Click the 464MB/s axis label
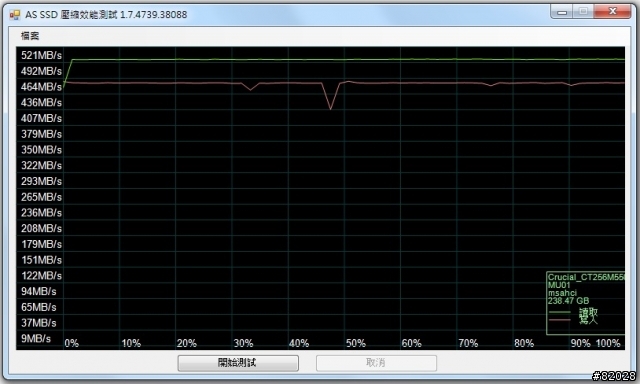Image resolution: width=640 pixels, height=384 pixels. pos(41,87)
